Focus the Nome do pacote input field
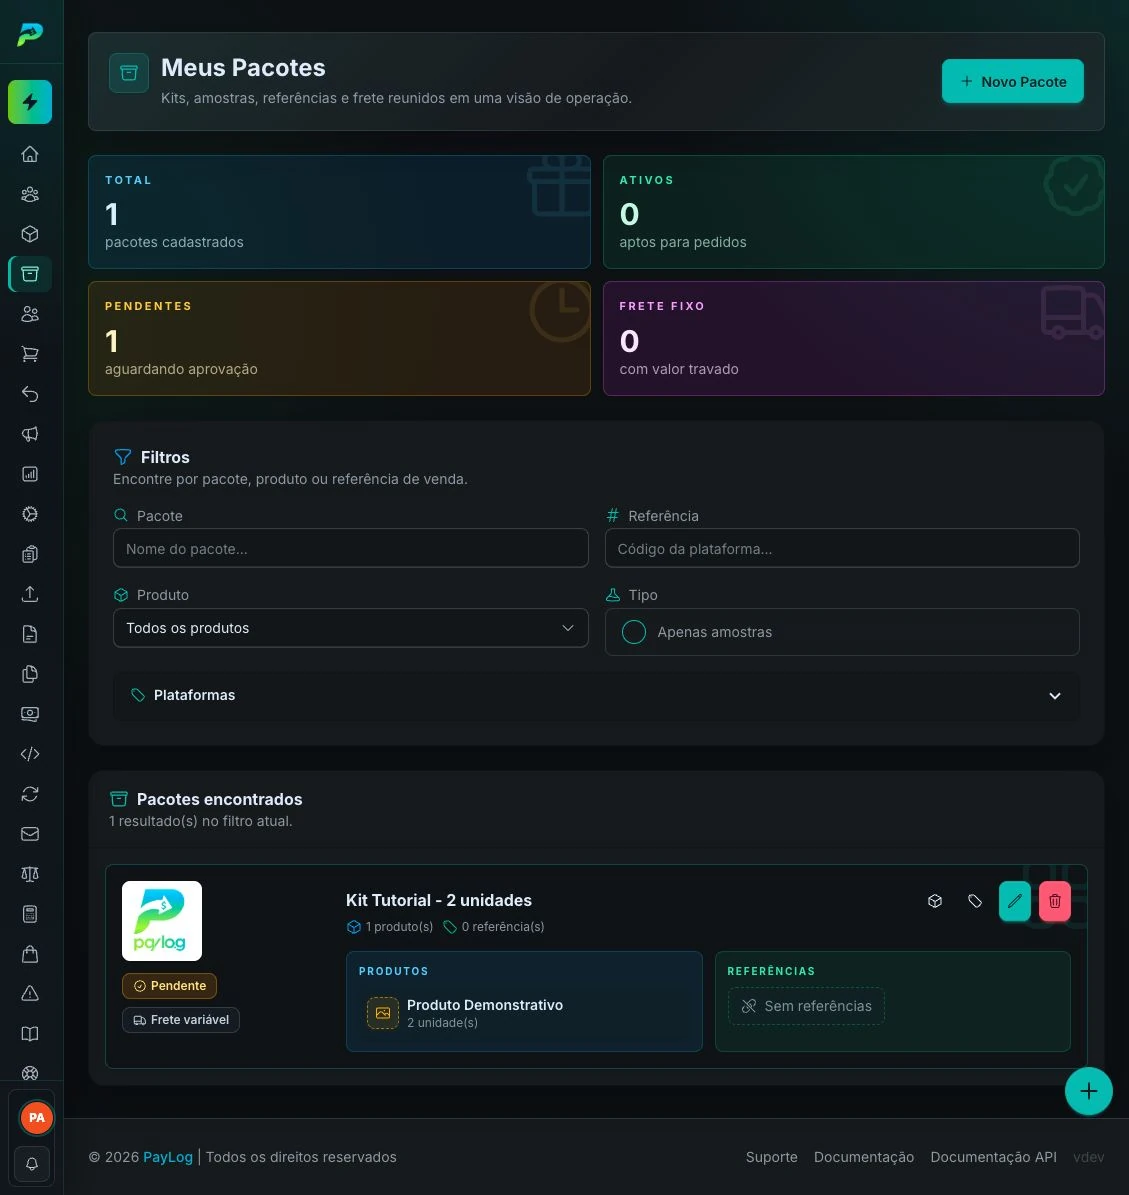Image resolution: width=1129 pixels, height=1195 pixels. click(x=351, y=549)
